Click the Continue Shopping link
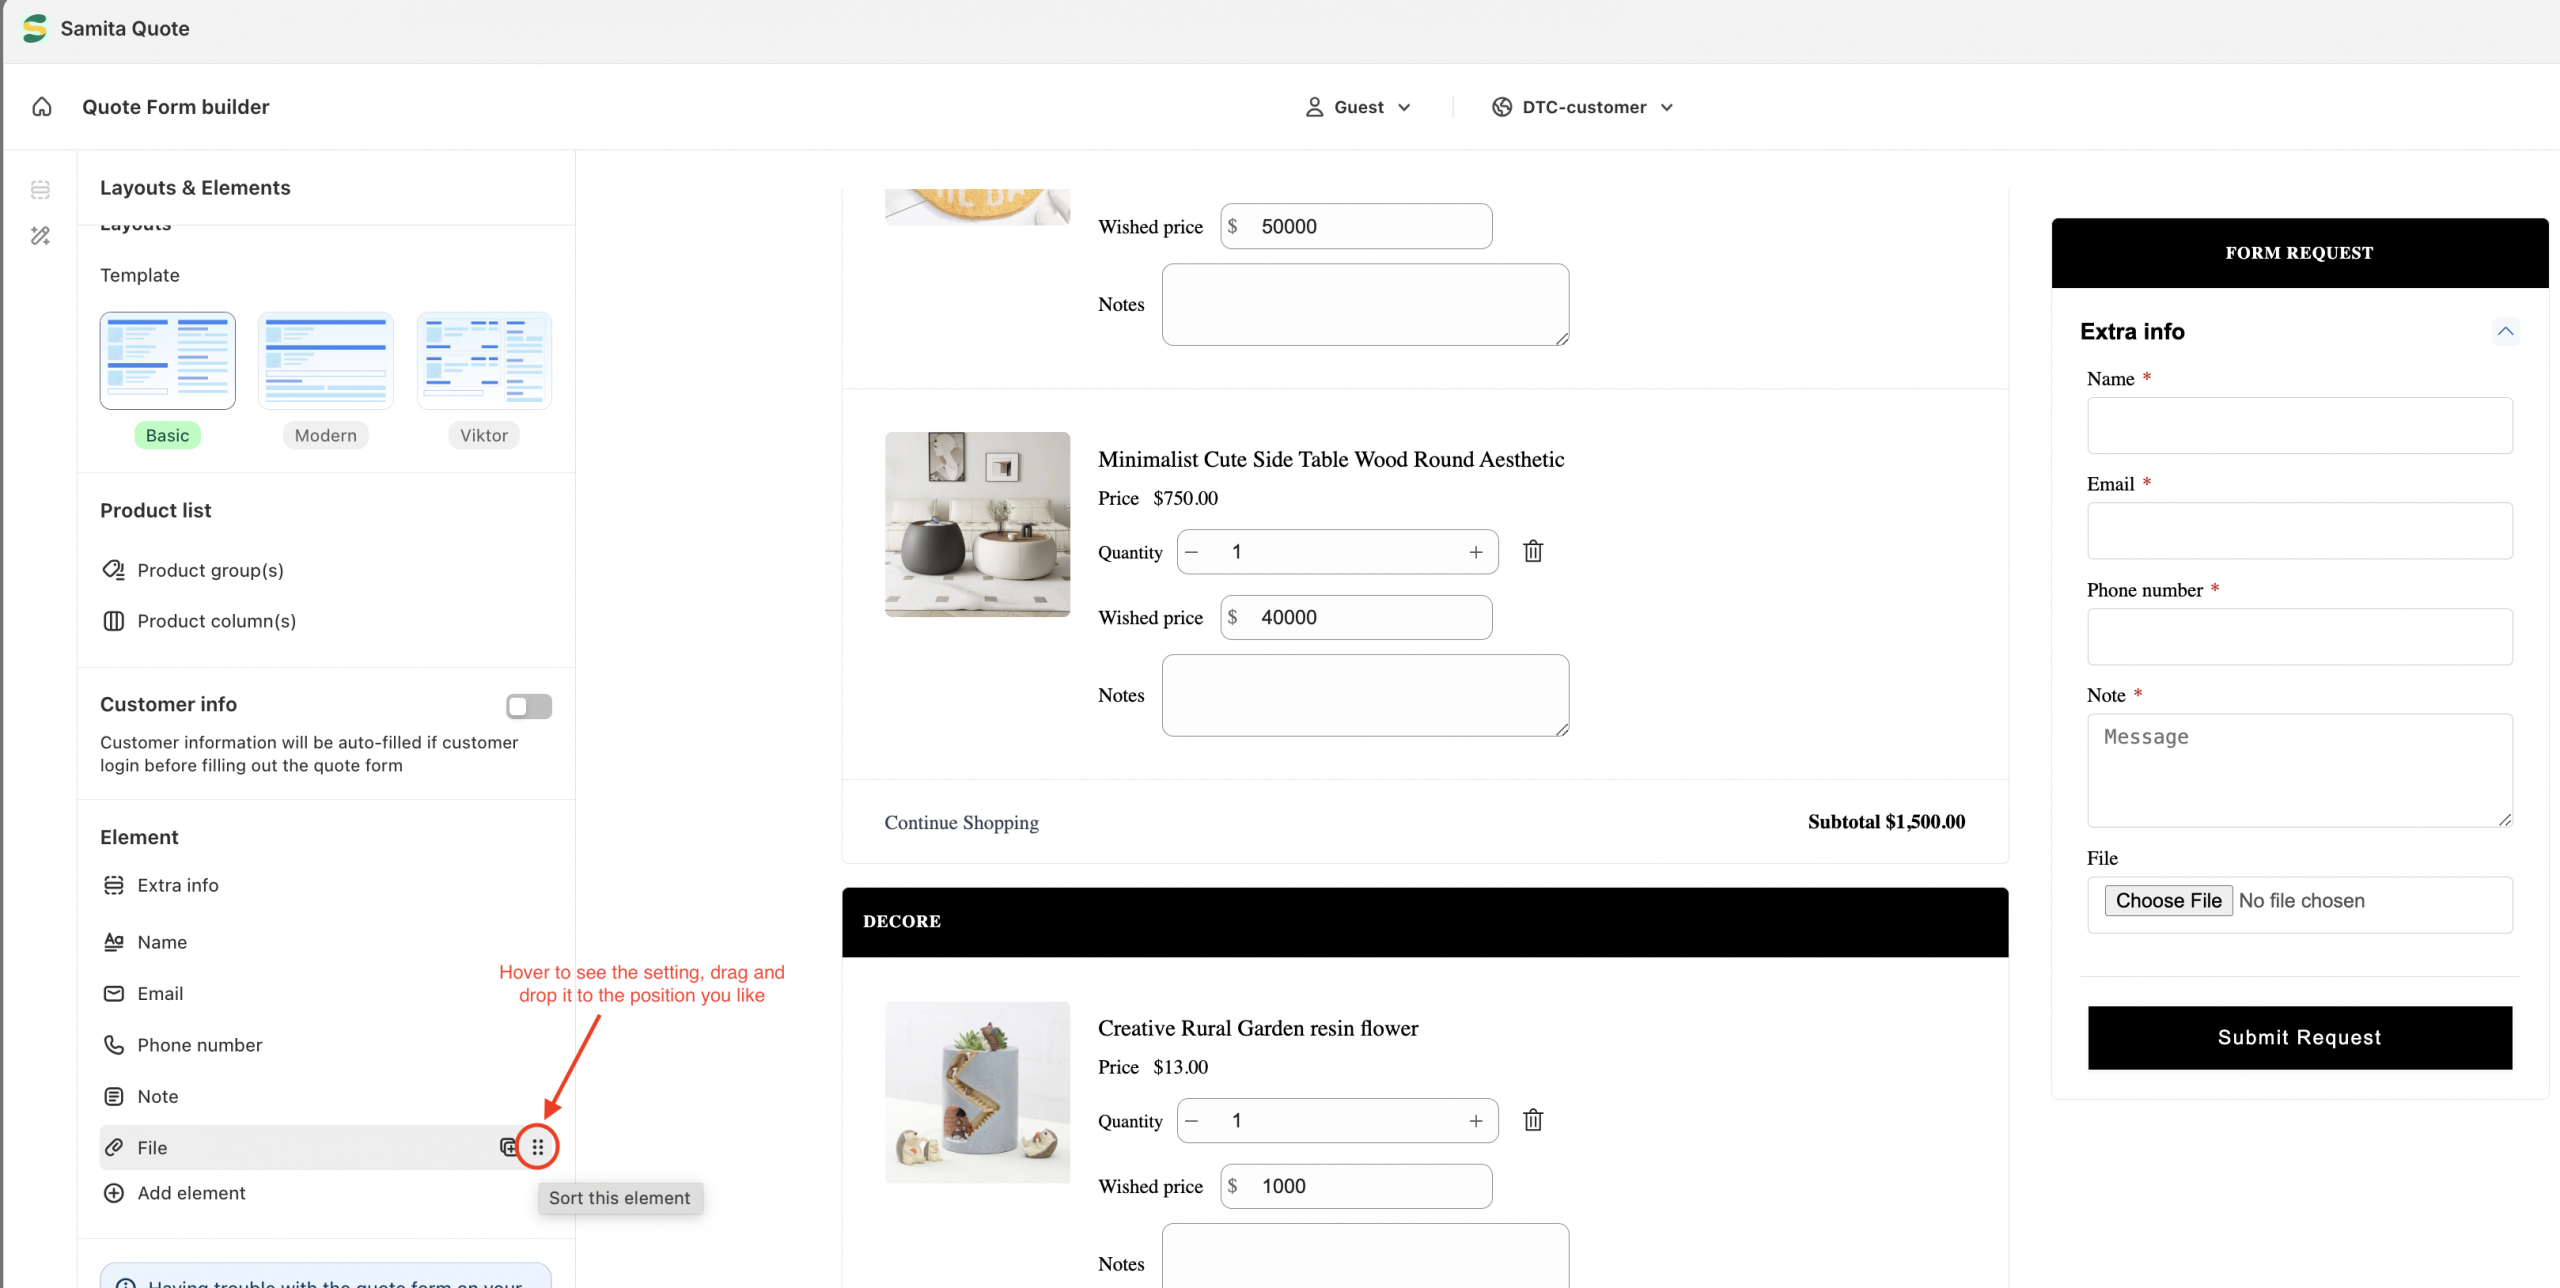 point(961,822)
